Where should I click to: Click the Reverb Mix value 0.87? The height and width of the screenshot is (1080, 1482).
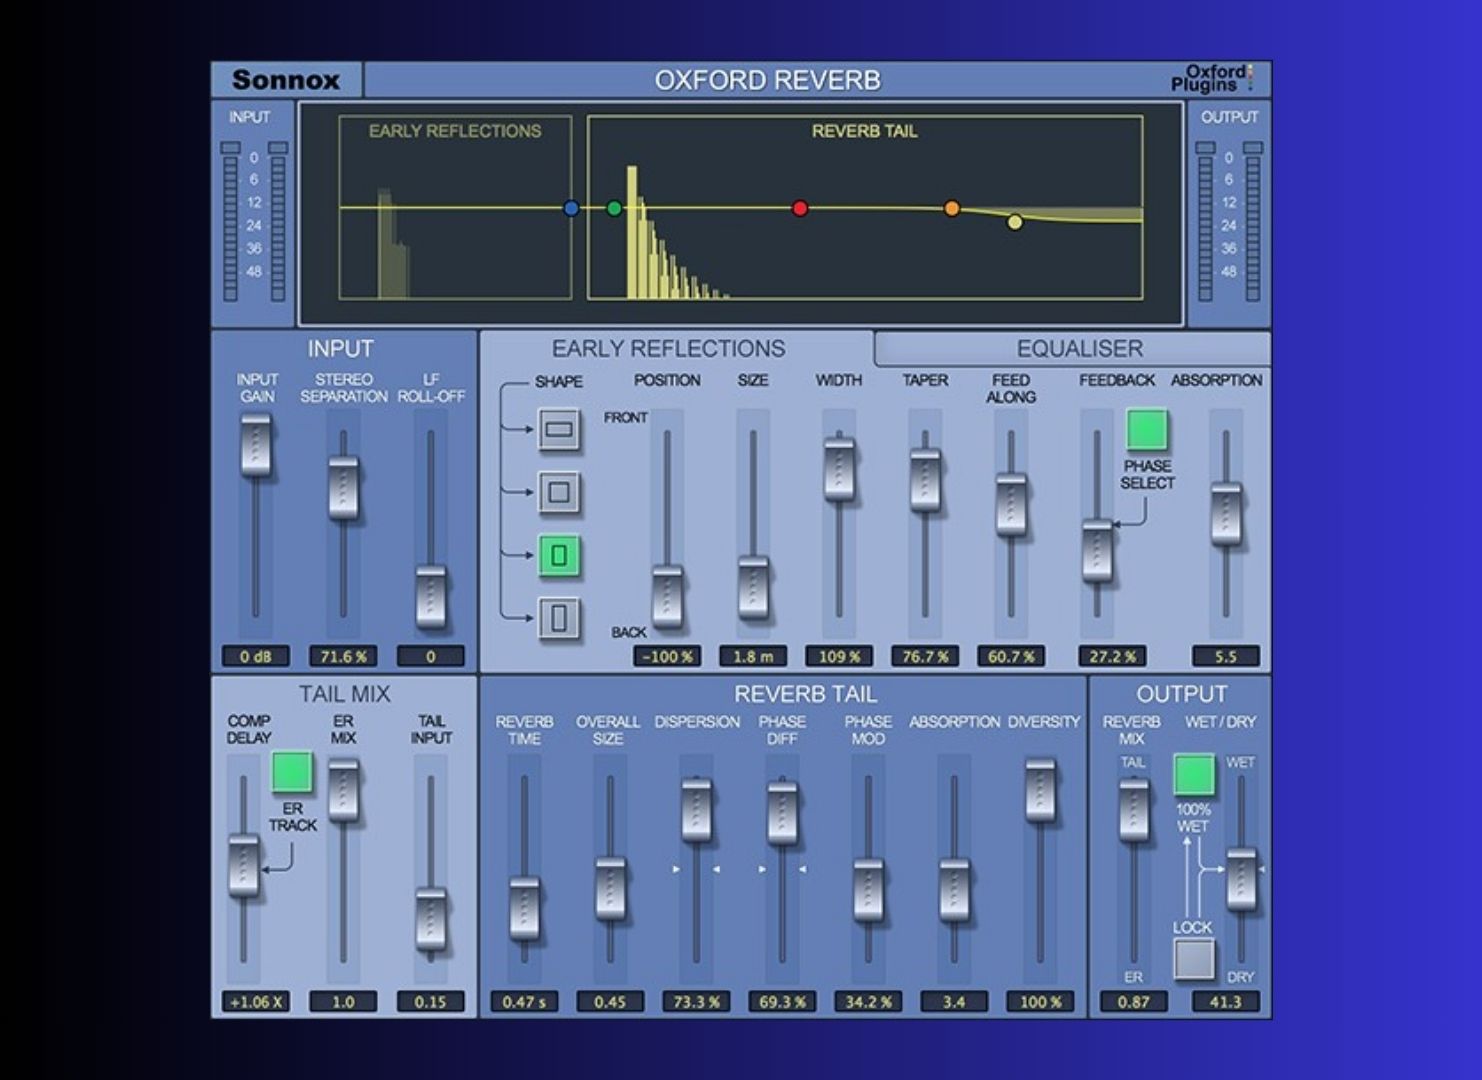(x=1133, y=1002)
